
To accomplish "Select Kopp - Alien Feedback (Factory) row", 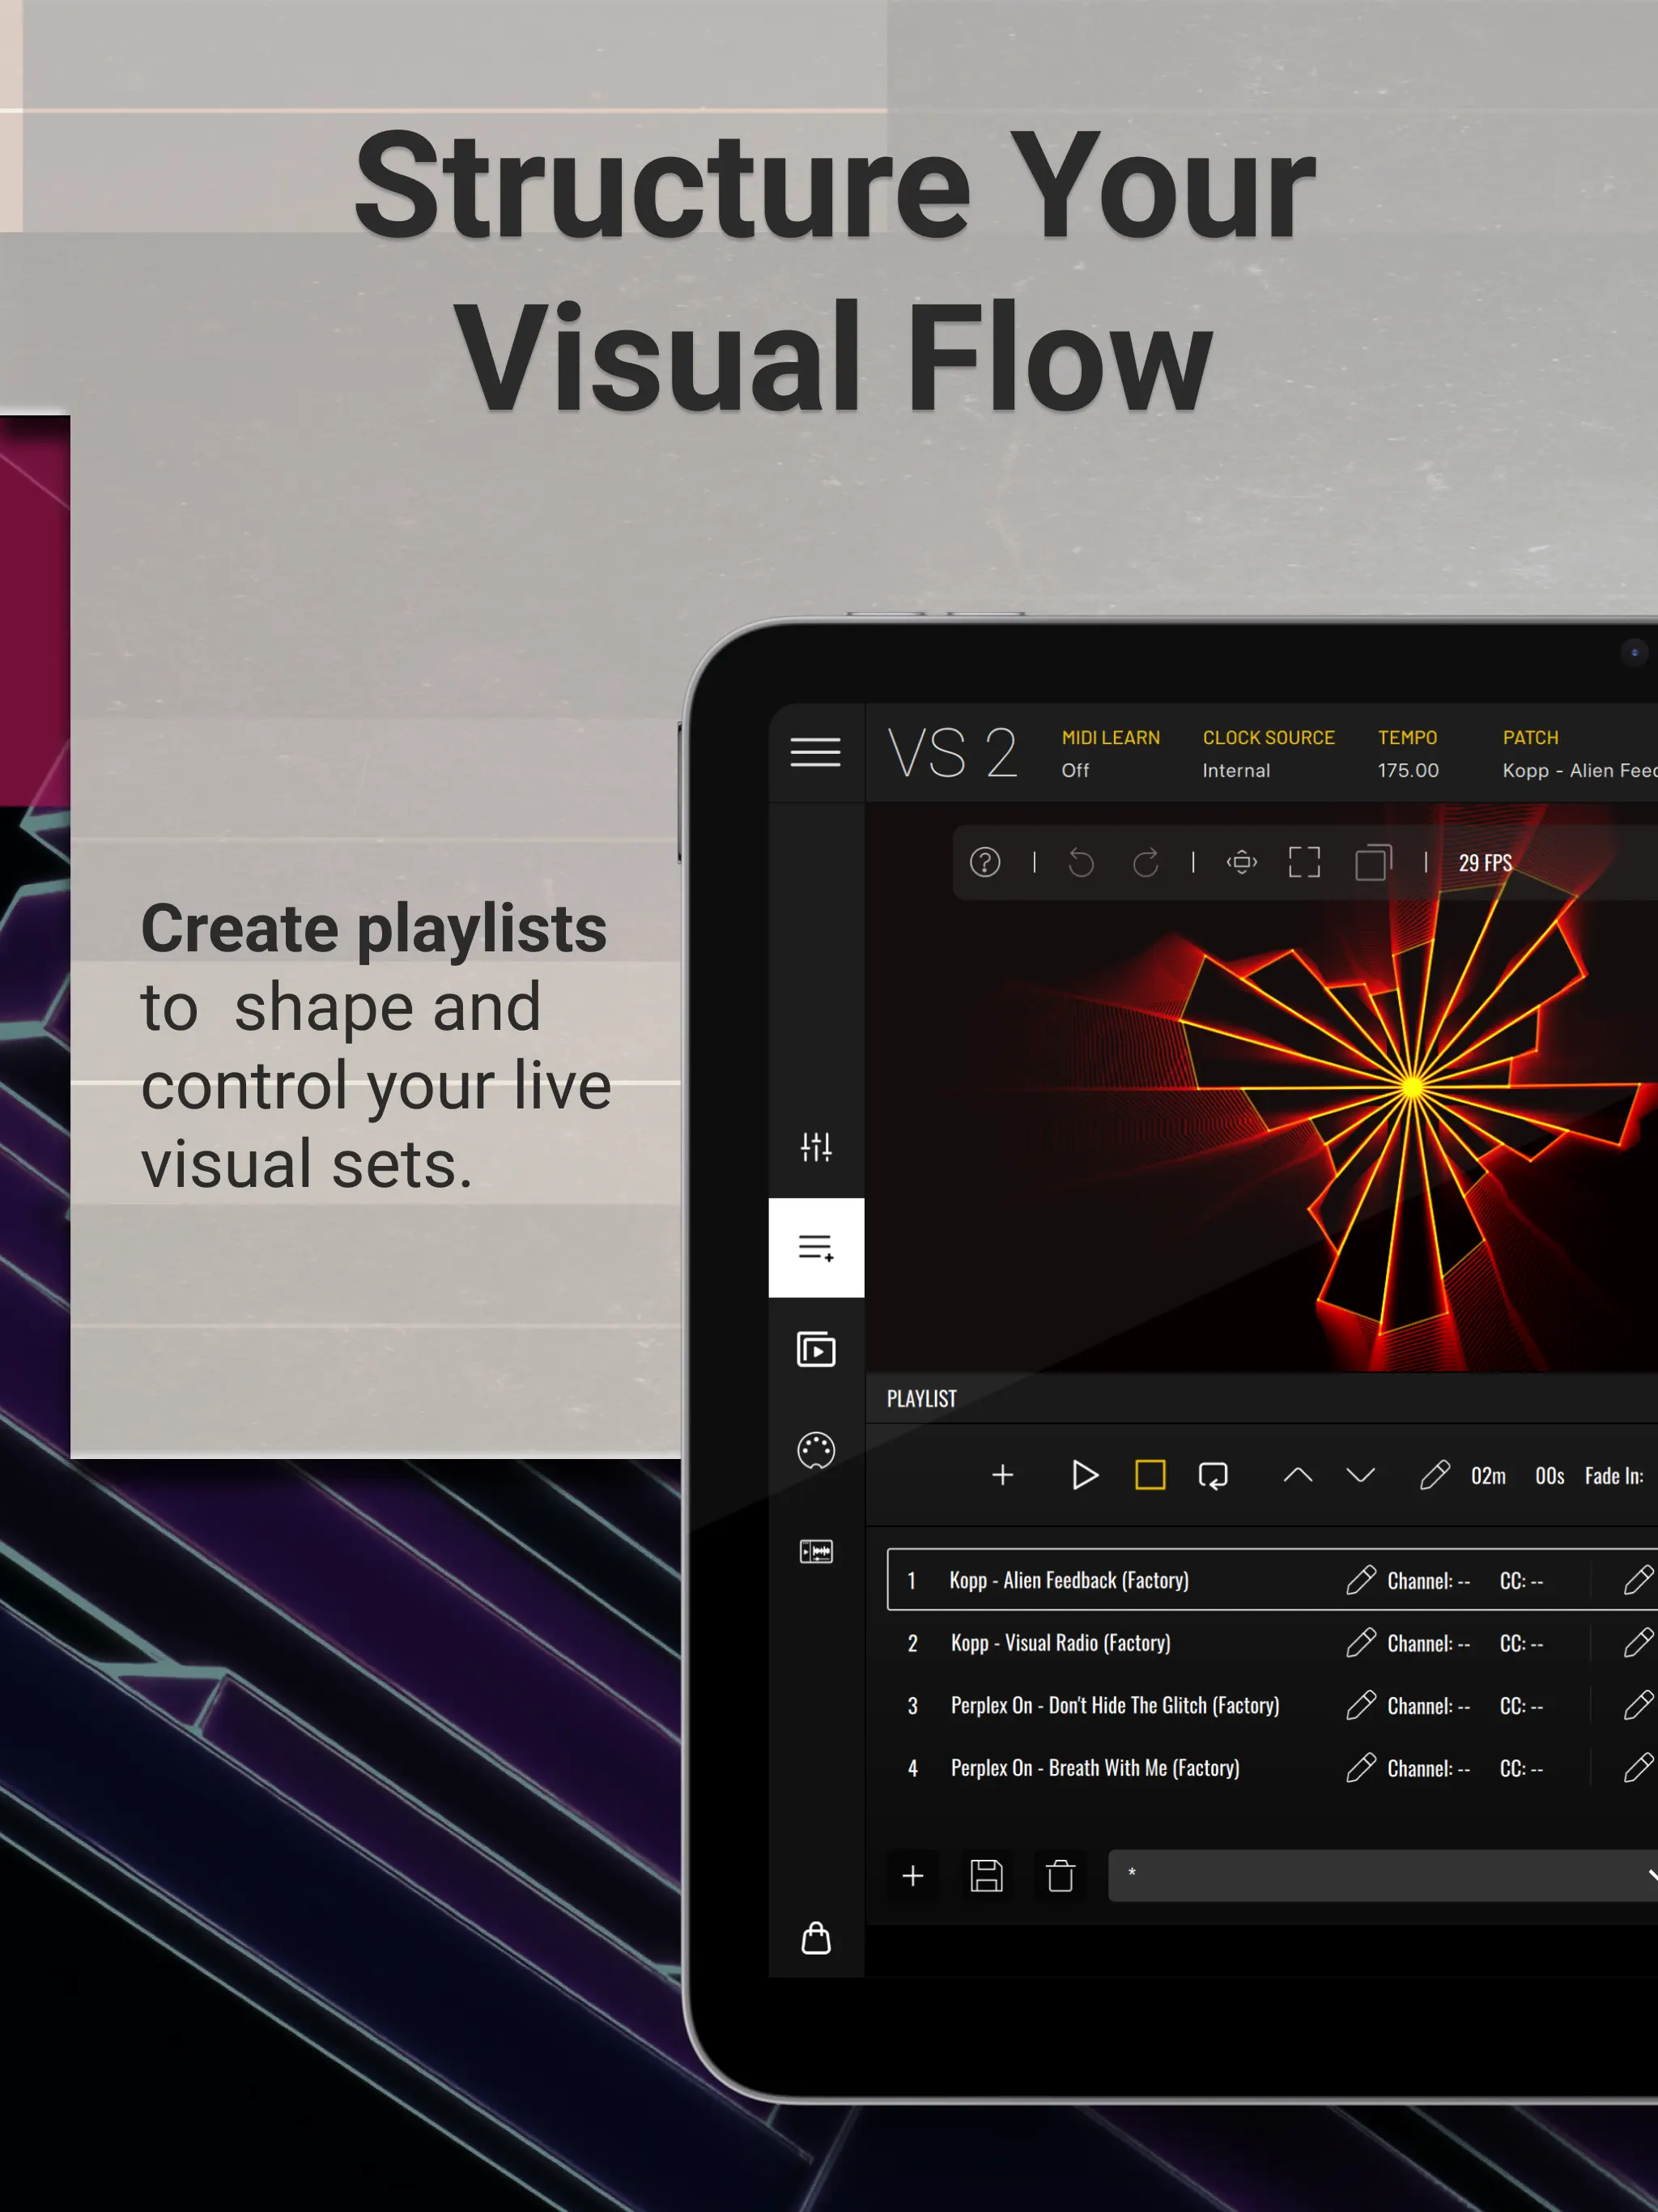I will coord(1272,1580).
